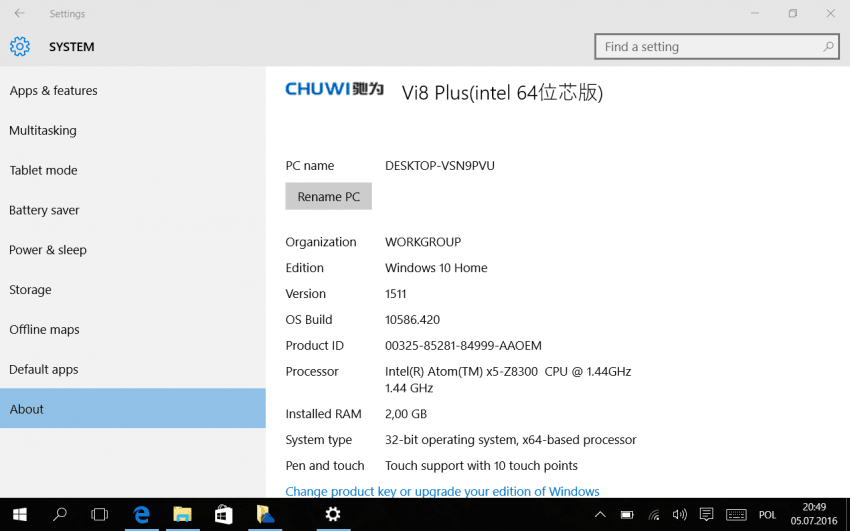Viewport: 850px width, 531px height.
Task: Open the volume speaker tray icon
Action: (x=680, y=515)
